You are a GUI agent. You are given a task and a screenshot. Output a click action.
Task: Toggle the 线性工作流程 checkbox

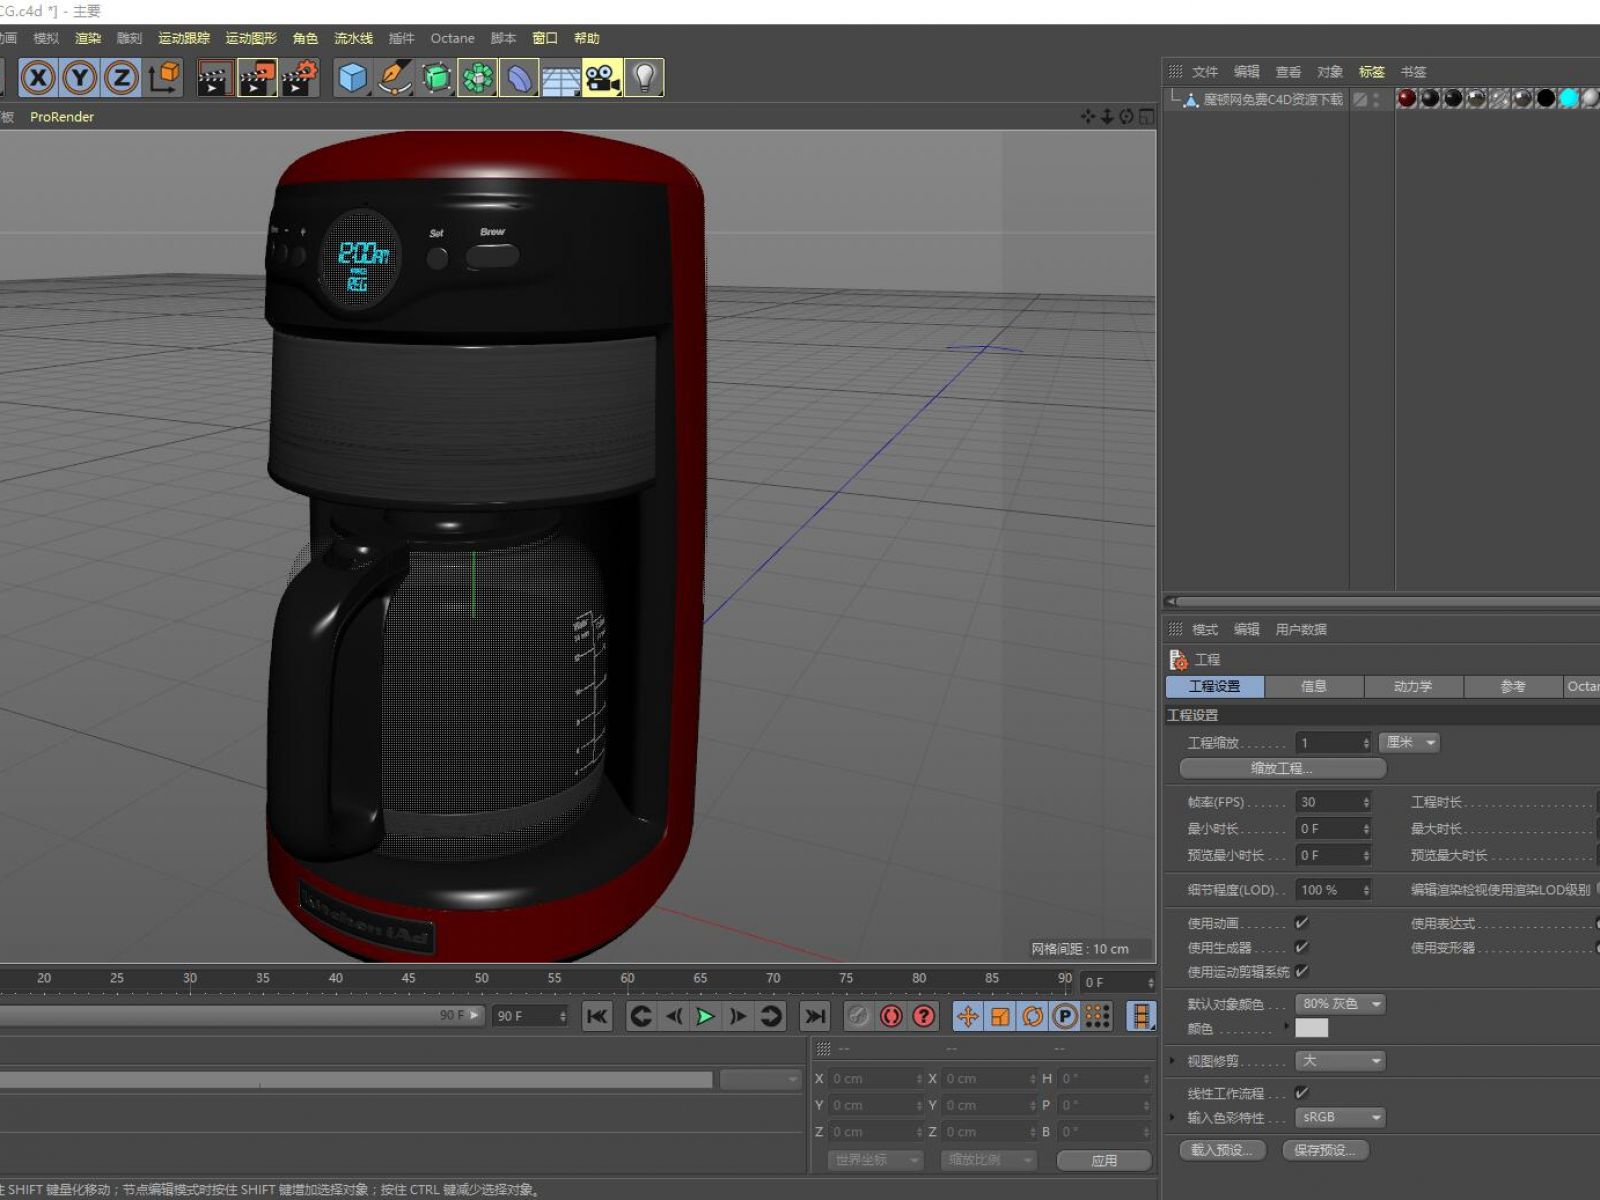coord(1301,1093)
